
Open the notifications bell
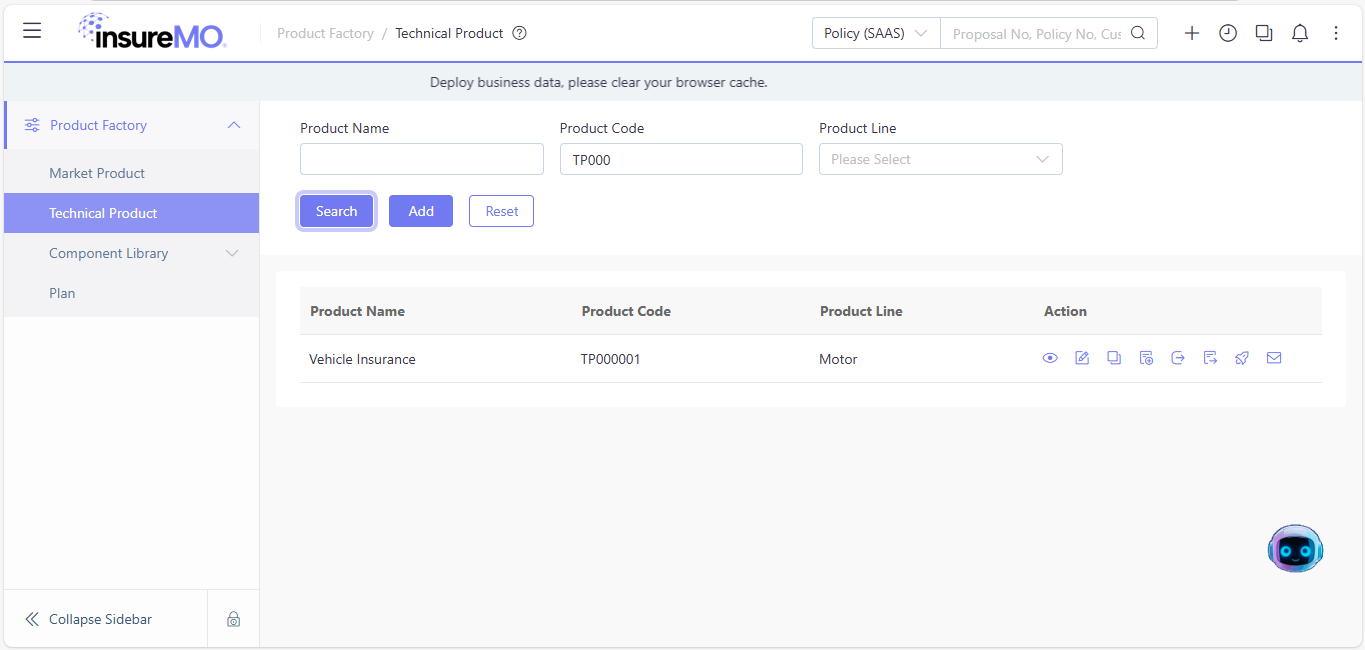(x=1300, y=33)
